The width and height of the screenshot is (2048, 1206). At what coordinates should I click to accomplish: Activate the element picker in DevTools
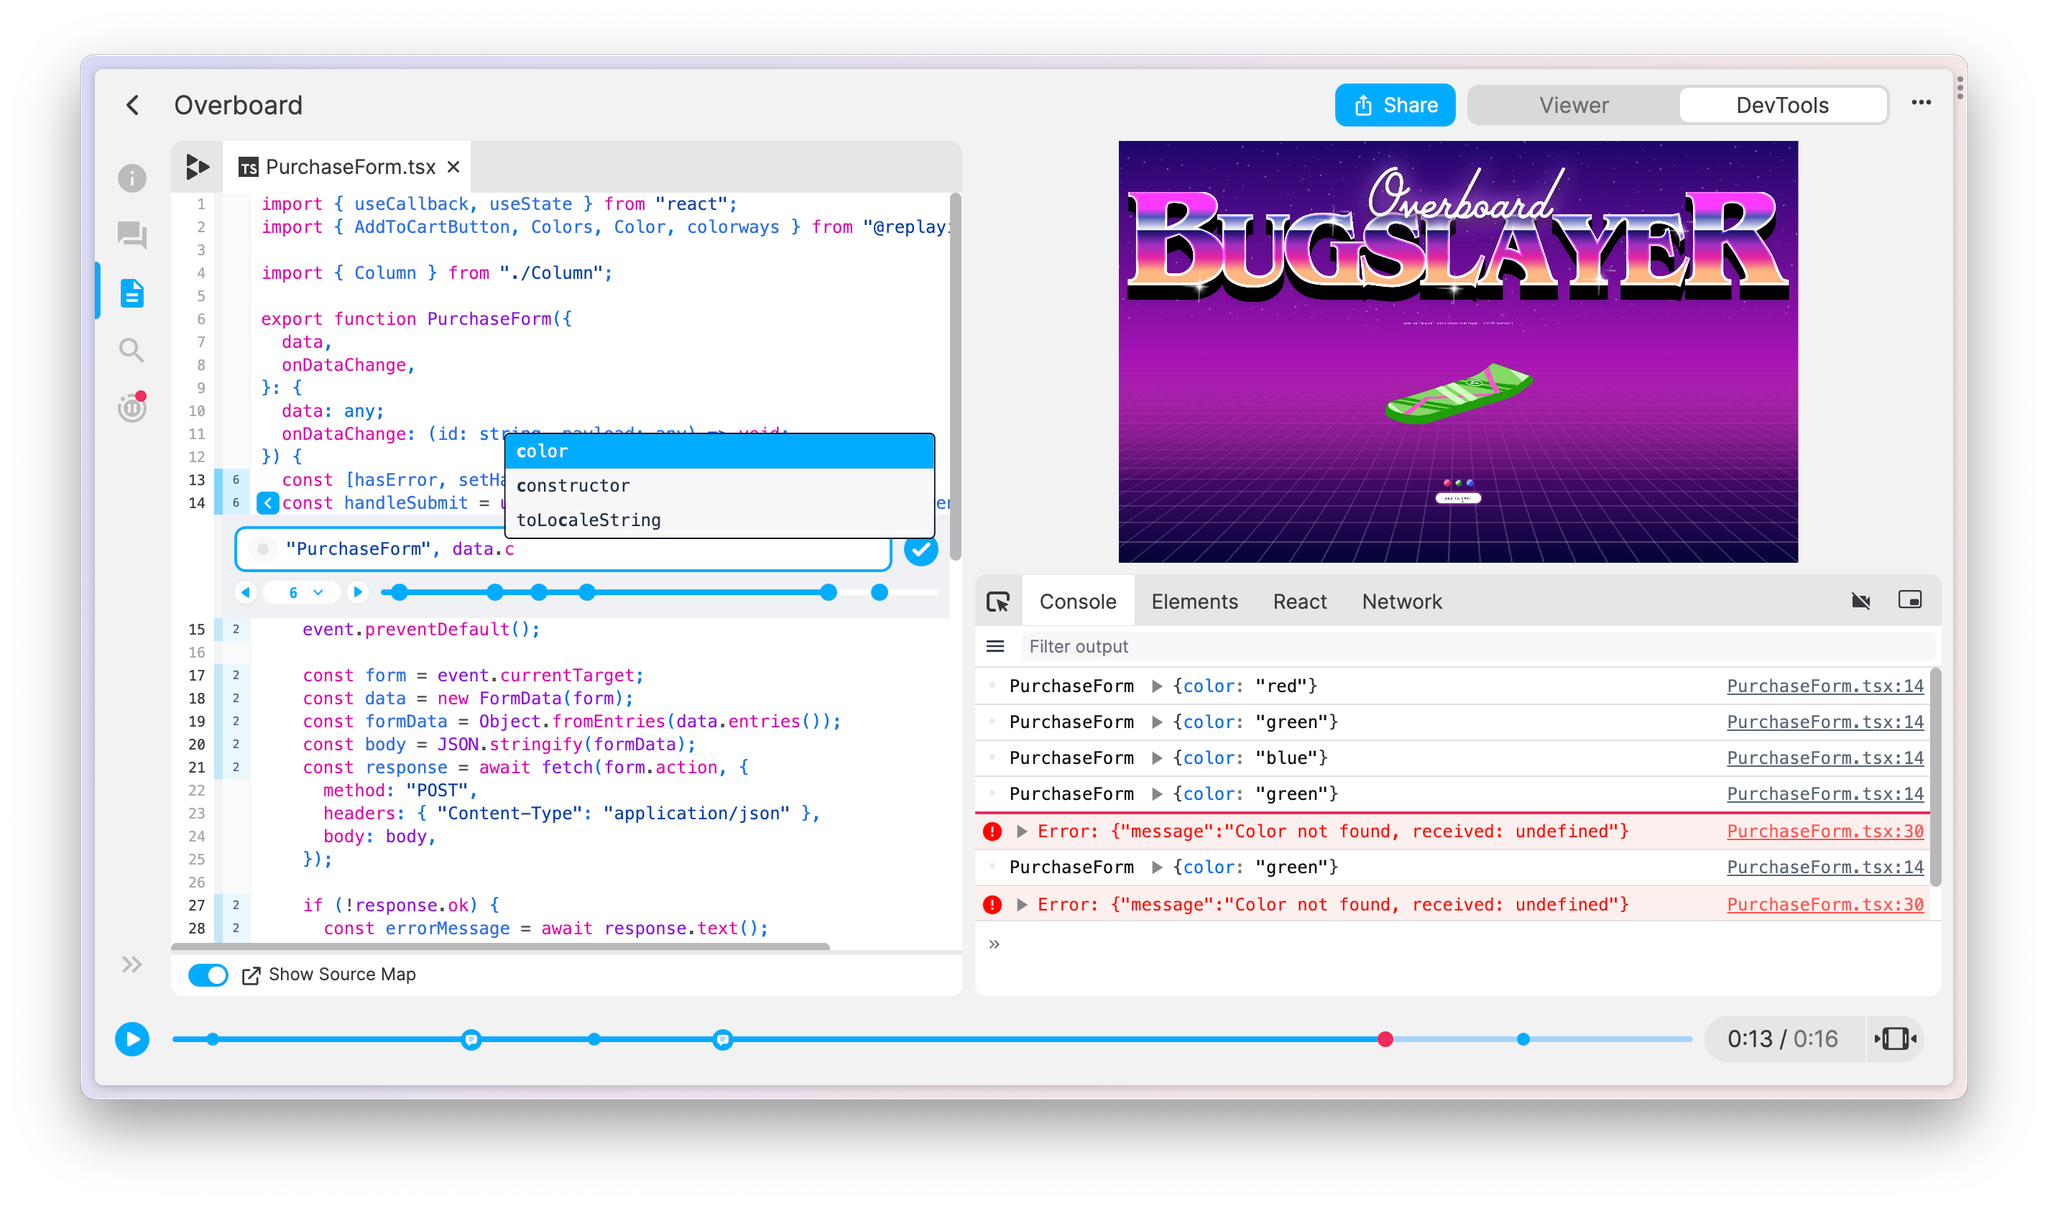[x=998, y=602]
